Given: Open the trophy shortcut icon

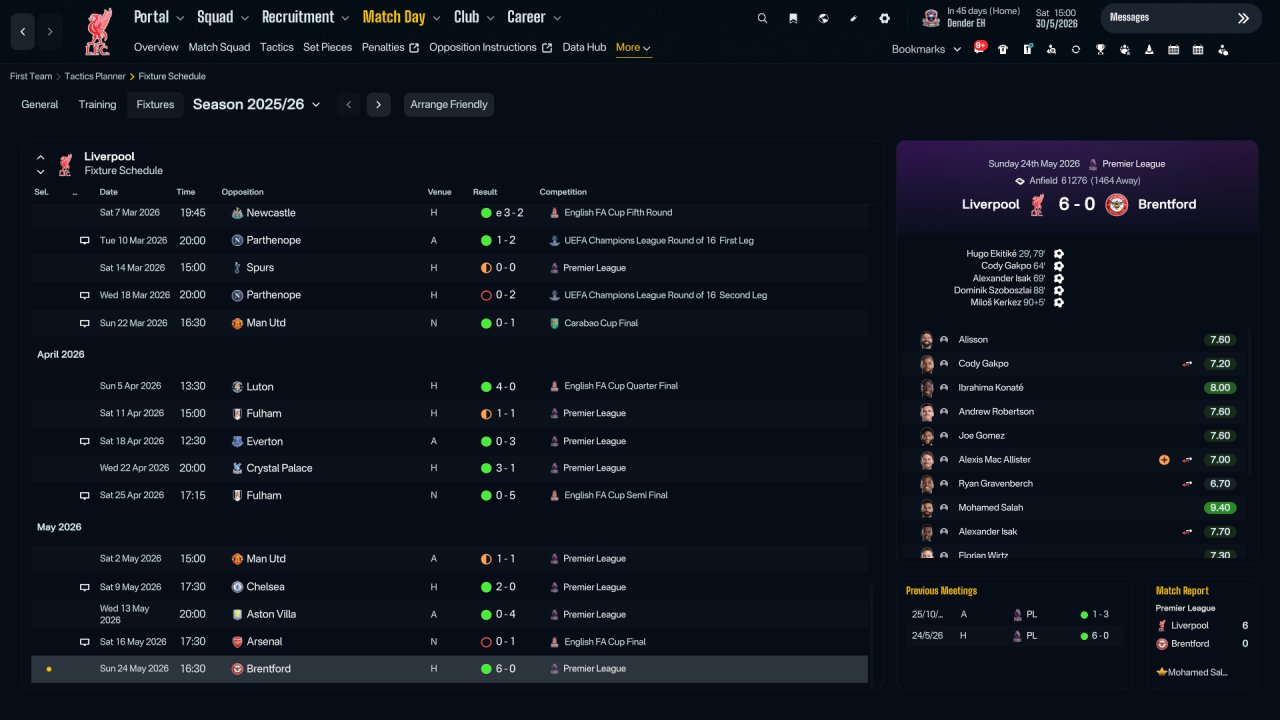Looking at the screenshot, I should [x=1100, y=49].
